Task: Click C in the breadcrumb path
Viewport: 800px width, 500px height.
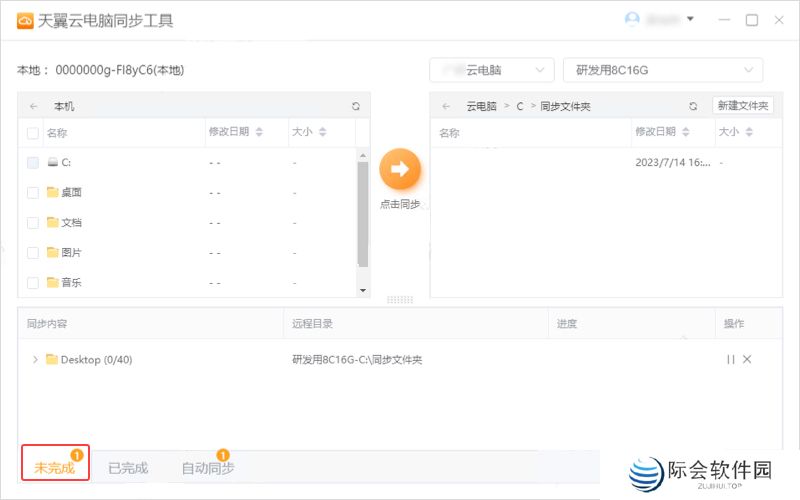Action: 520,106
